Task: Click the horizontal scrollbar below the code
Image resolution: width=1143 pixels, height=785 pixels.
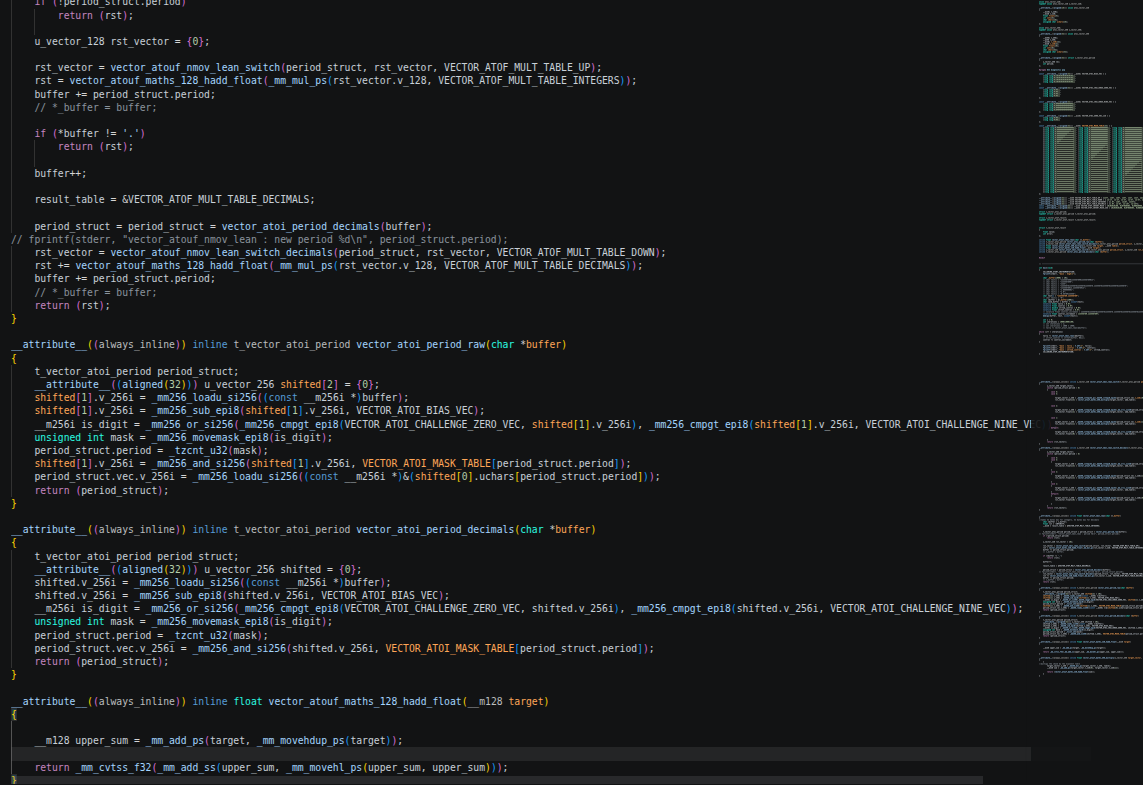Action: (496, 780)
